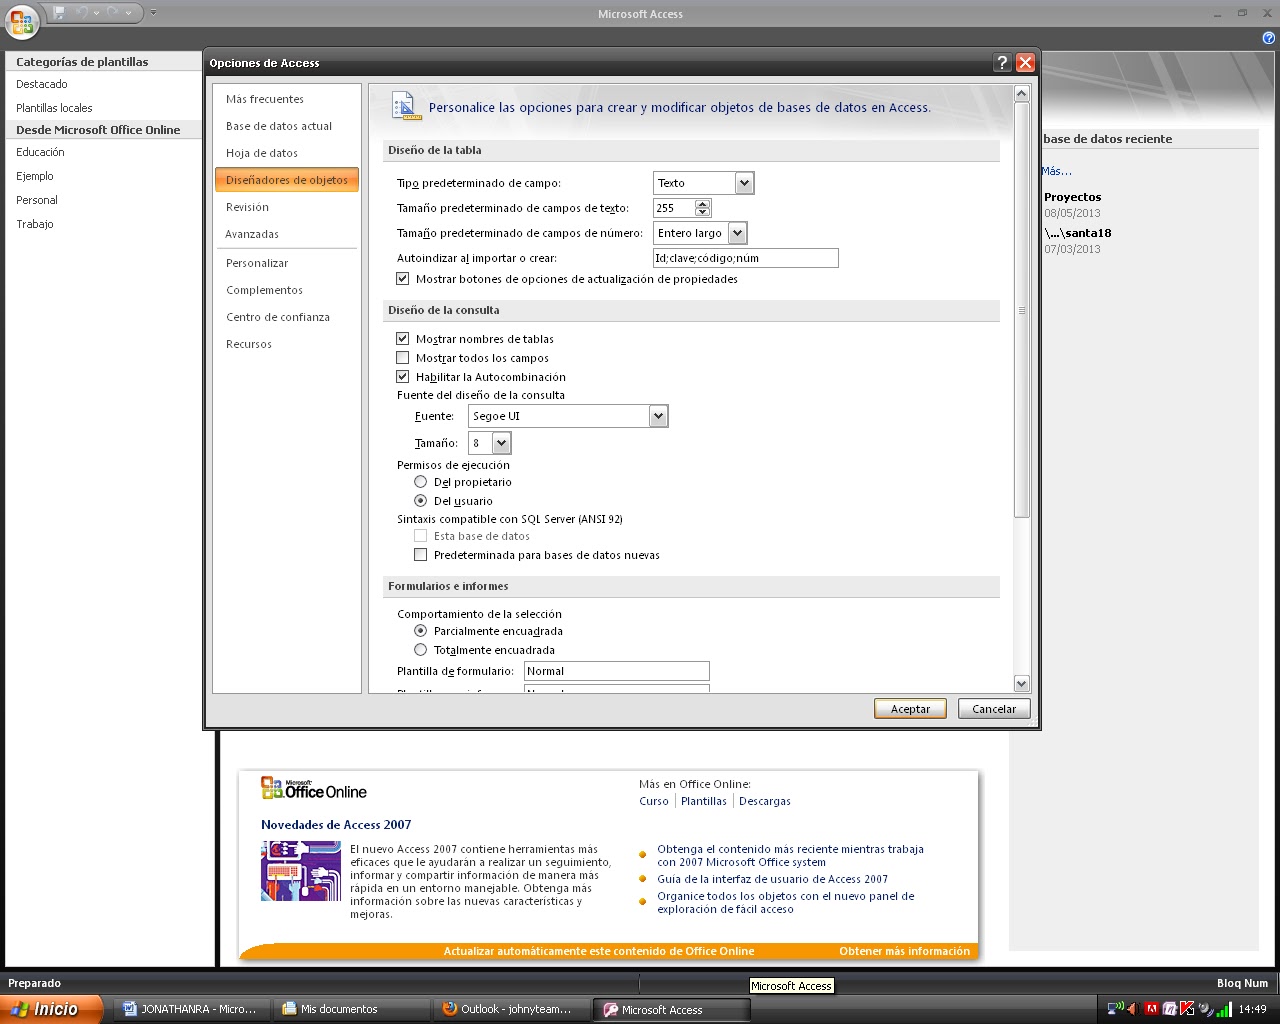The height and width of the screenshot is (1024, 1280).
Task: Click the Kaspersky tray icon
Action: click(x=1187, y=1009)
